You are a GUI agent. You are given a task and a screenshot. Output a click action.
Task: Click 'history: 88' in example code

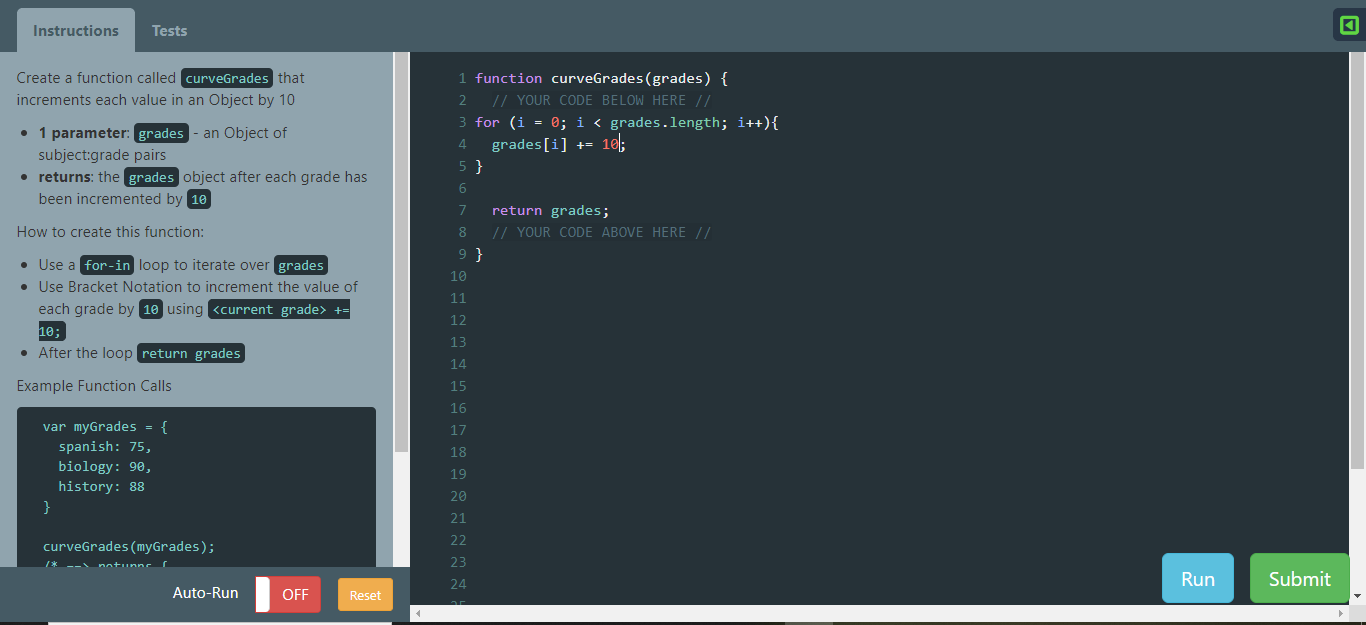101,486
